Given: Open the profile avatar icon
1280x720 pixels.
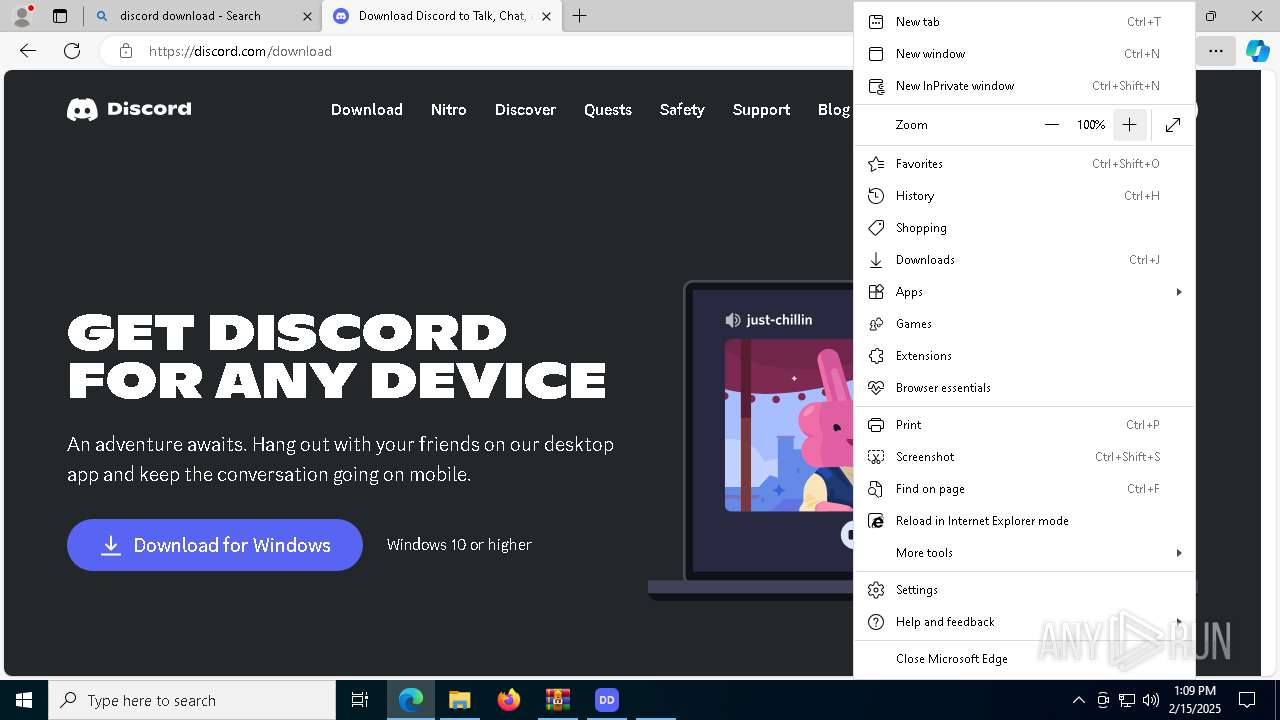Looking at the screenshot, I should tap(22, 16).
